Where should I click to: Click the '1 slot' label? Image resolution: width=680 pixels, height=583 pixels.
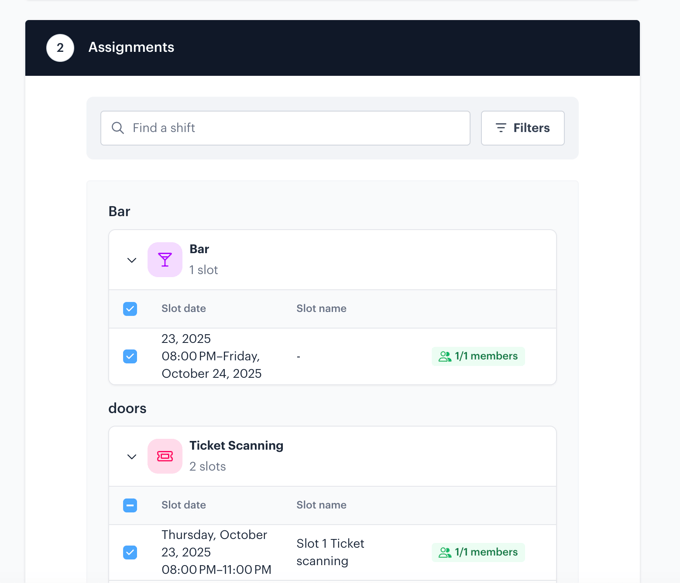(203, 270)
